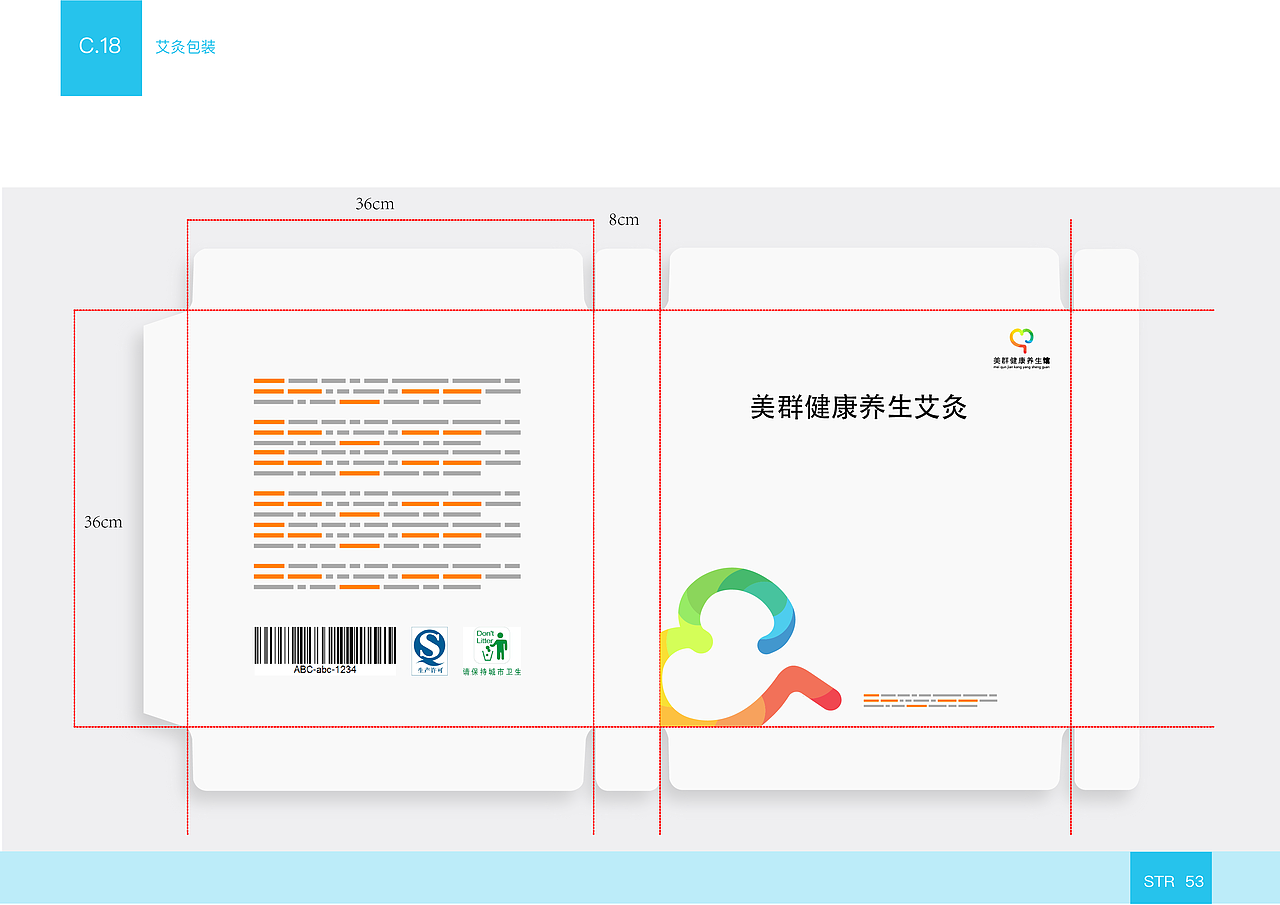Screen dimensions: 1280x905
Task: Click the 8cm spine dimension label
Action: coord(624,220)
